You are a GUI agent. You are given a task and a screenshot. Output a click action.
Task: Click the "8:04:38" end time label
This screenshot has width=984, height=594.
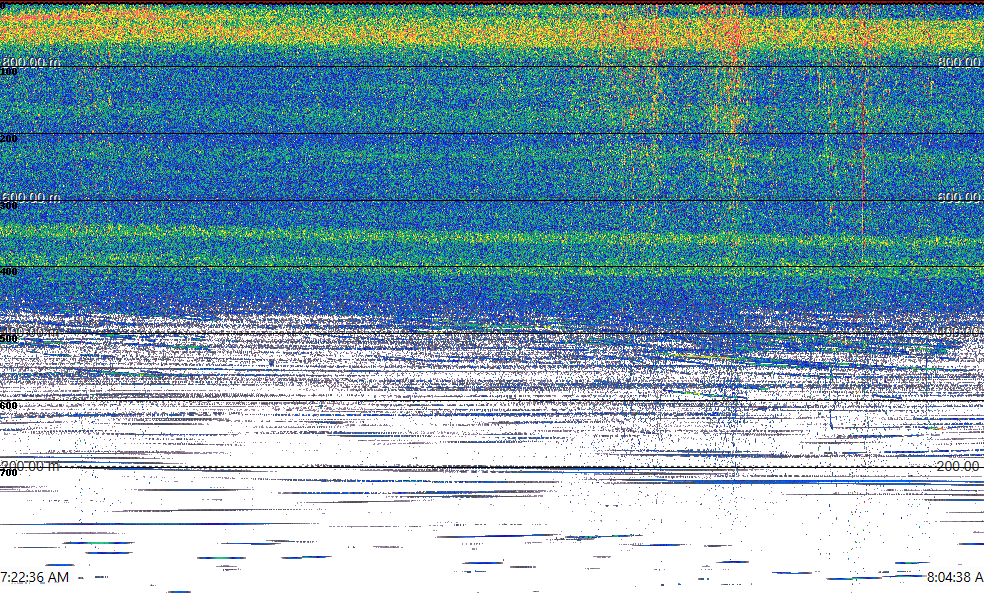click(948, 577)
